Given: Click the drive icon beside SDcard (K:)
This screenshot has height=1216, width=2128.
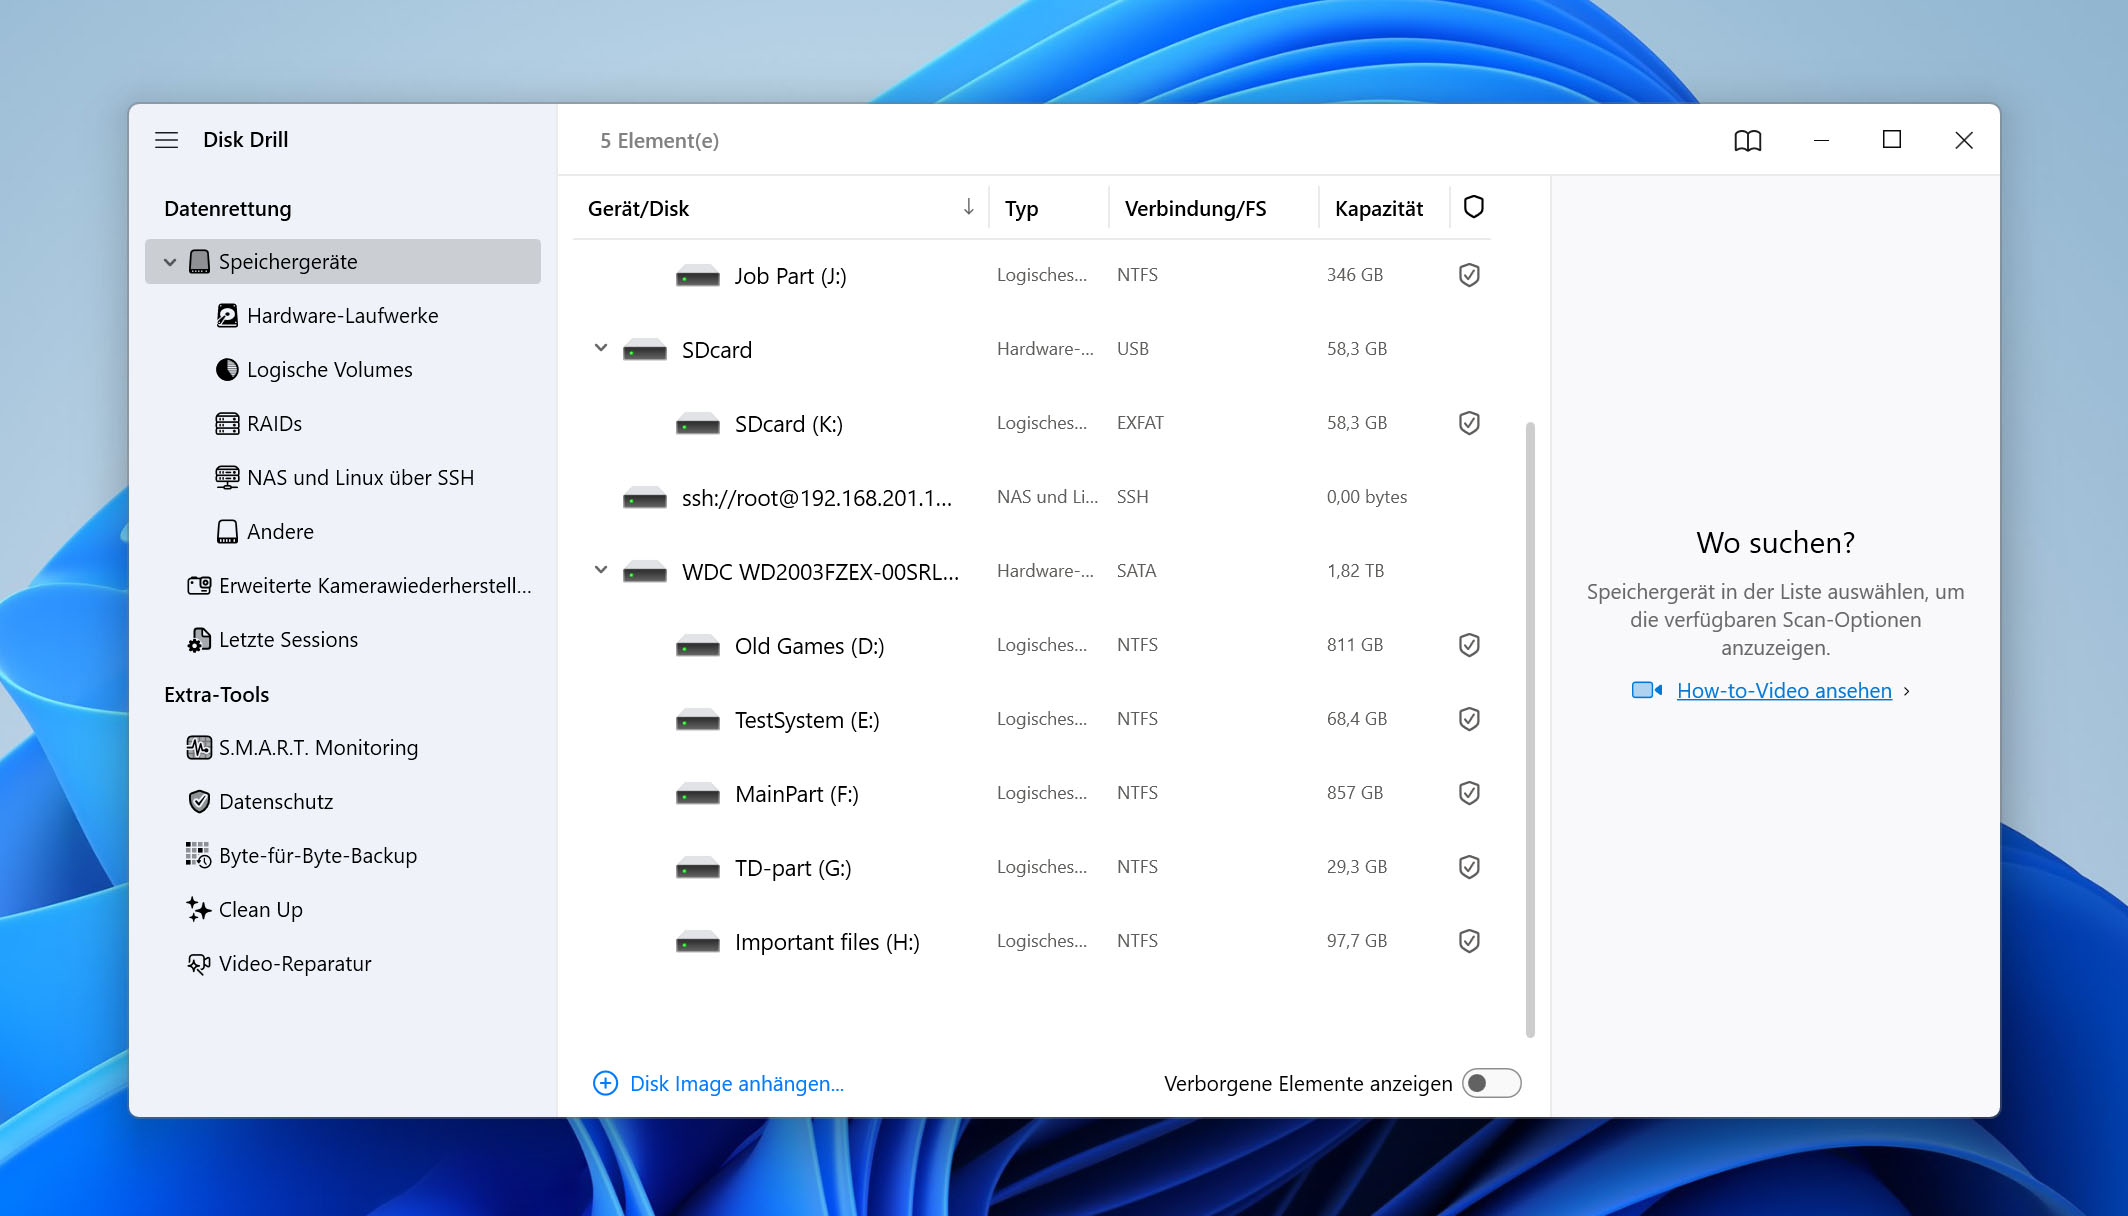Looking at the screenshot, I should [x=698, y=424].
